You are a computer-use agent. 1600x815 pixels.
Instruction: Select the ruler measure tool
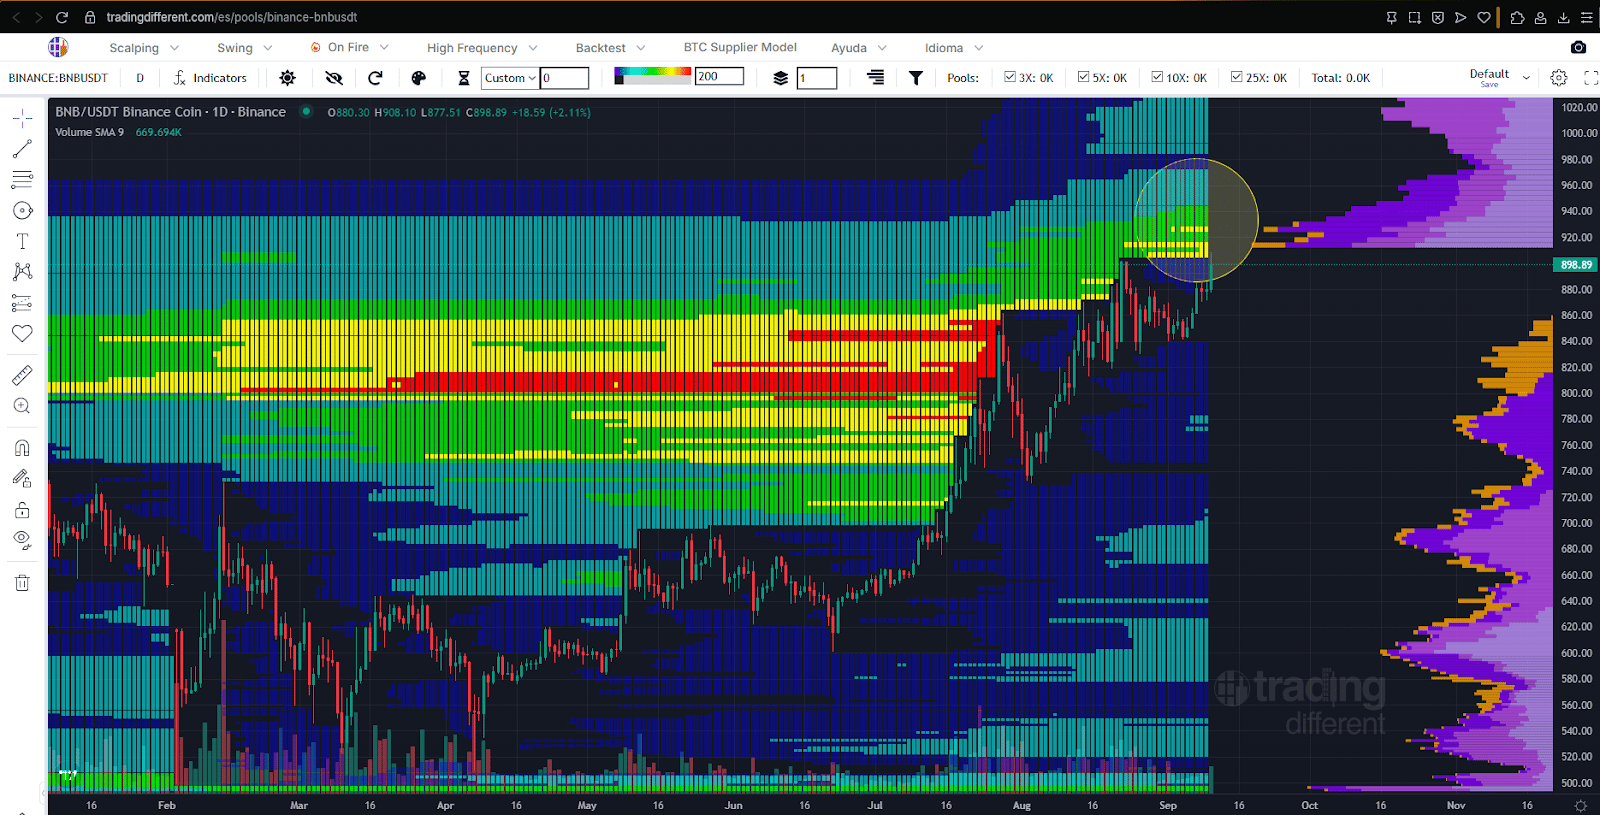click(22, 376)
